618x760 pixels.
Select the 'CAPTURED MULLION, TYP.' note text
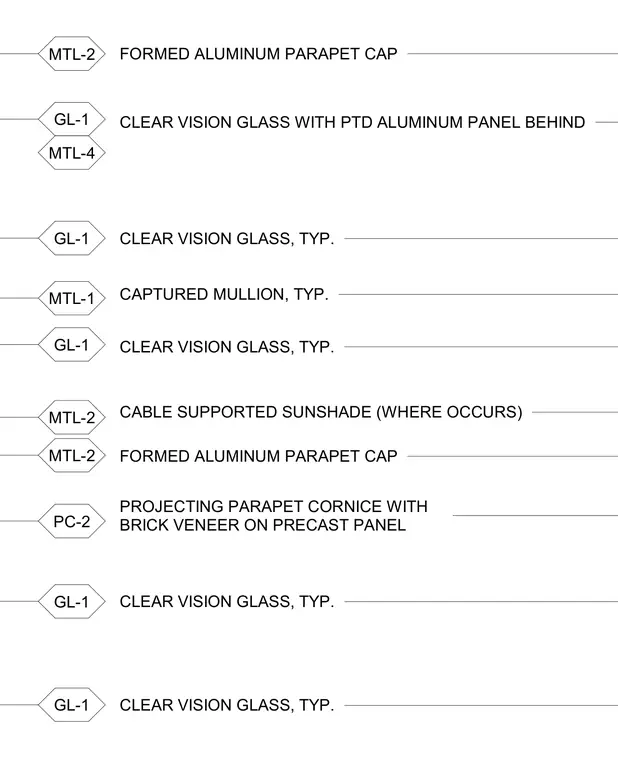(224, 294)
